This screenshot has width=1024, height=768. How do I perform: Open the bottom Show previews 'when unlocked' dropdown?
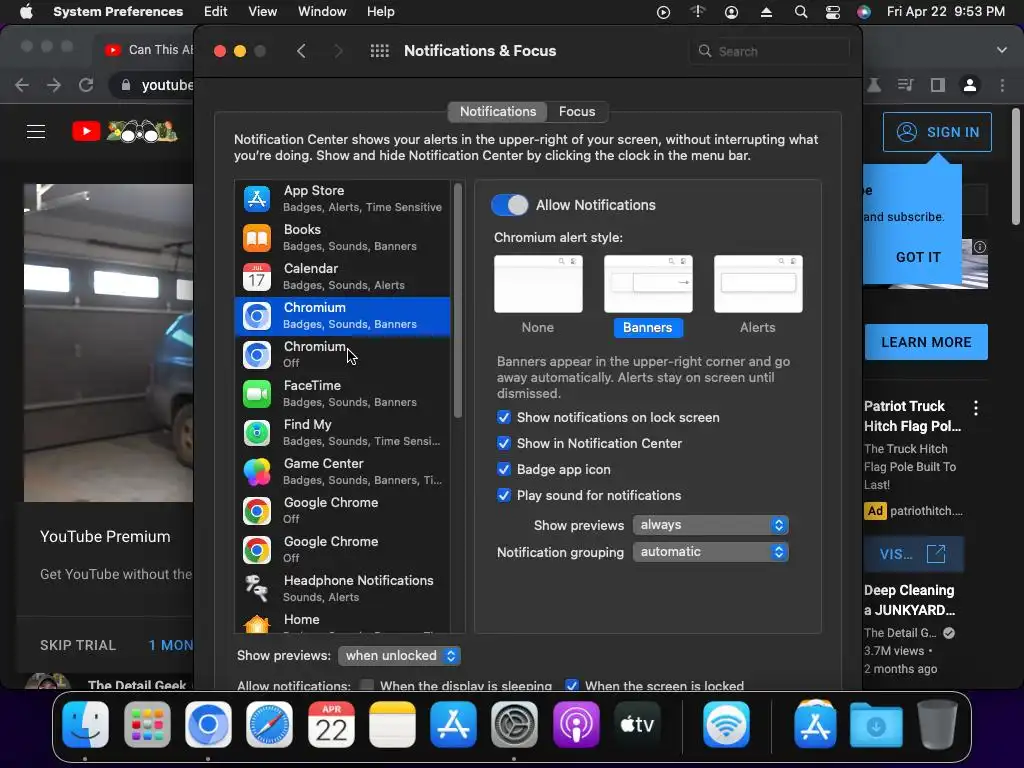400,656
